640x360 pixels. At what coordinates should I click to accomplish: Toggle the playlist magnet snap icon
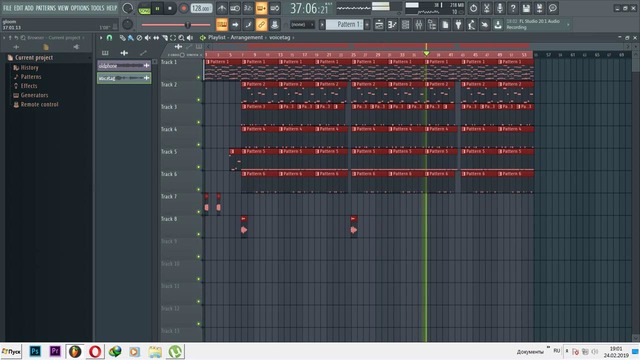coord(109,38)
